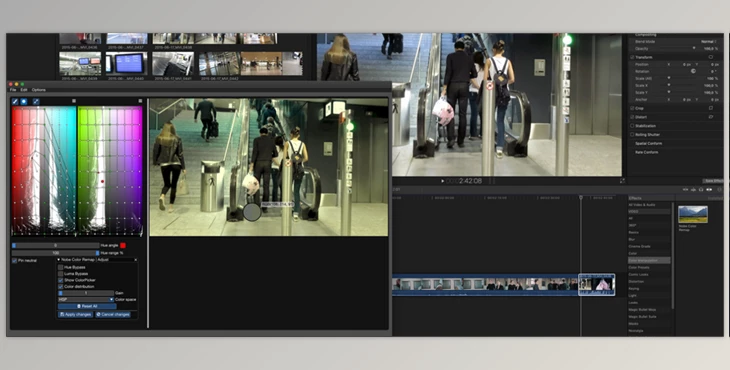The height and width of the screenshot is (370, 730).
Task: Select the circle tool icon above the hue grid
Action: [x=24, y=101]
